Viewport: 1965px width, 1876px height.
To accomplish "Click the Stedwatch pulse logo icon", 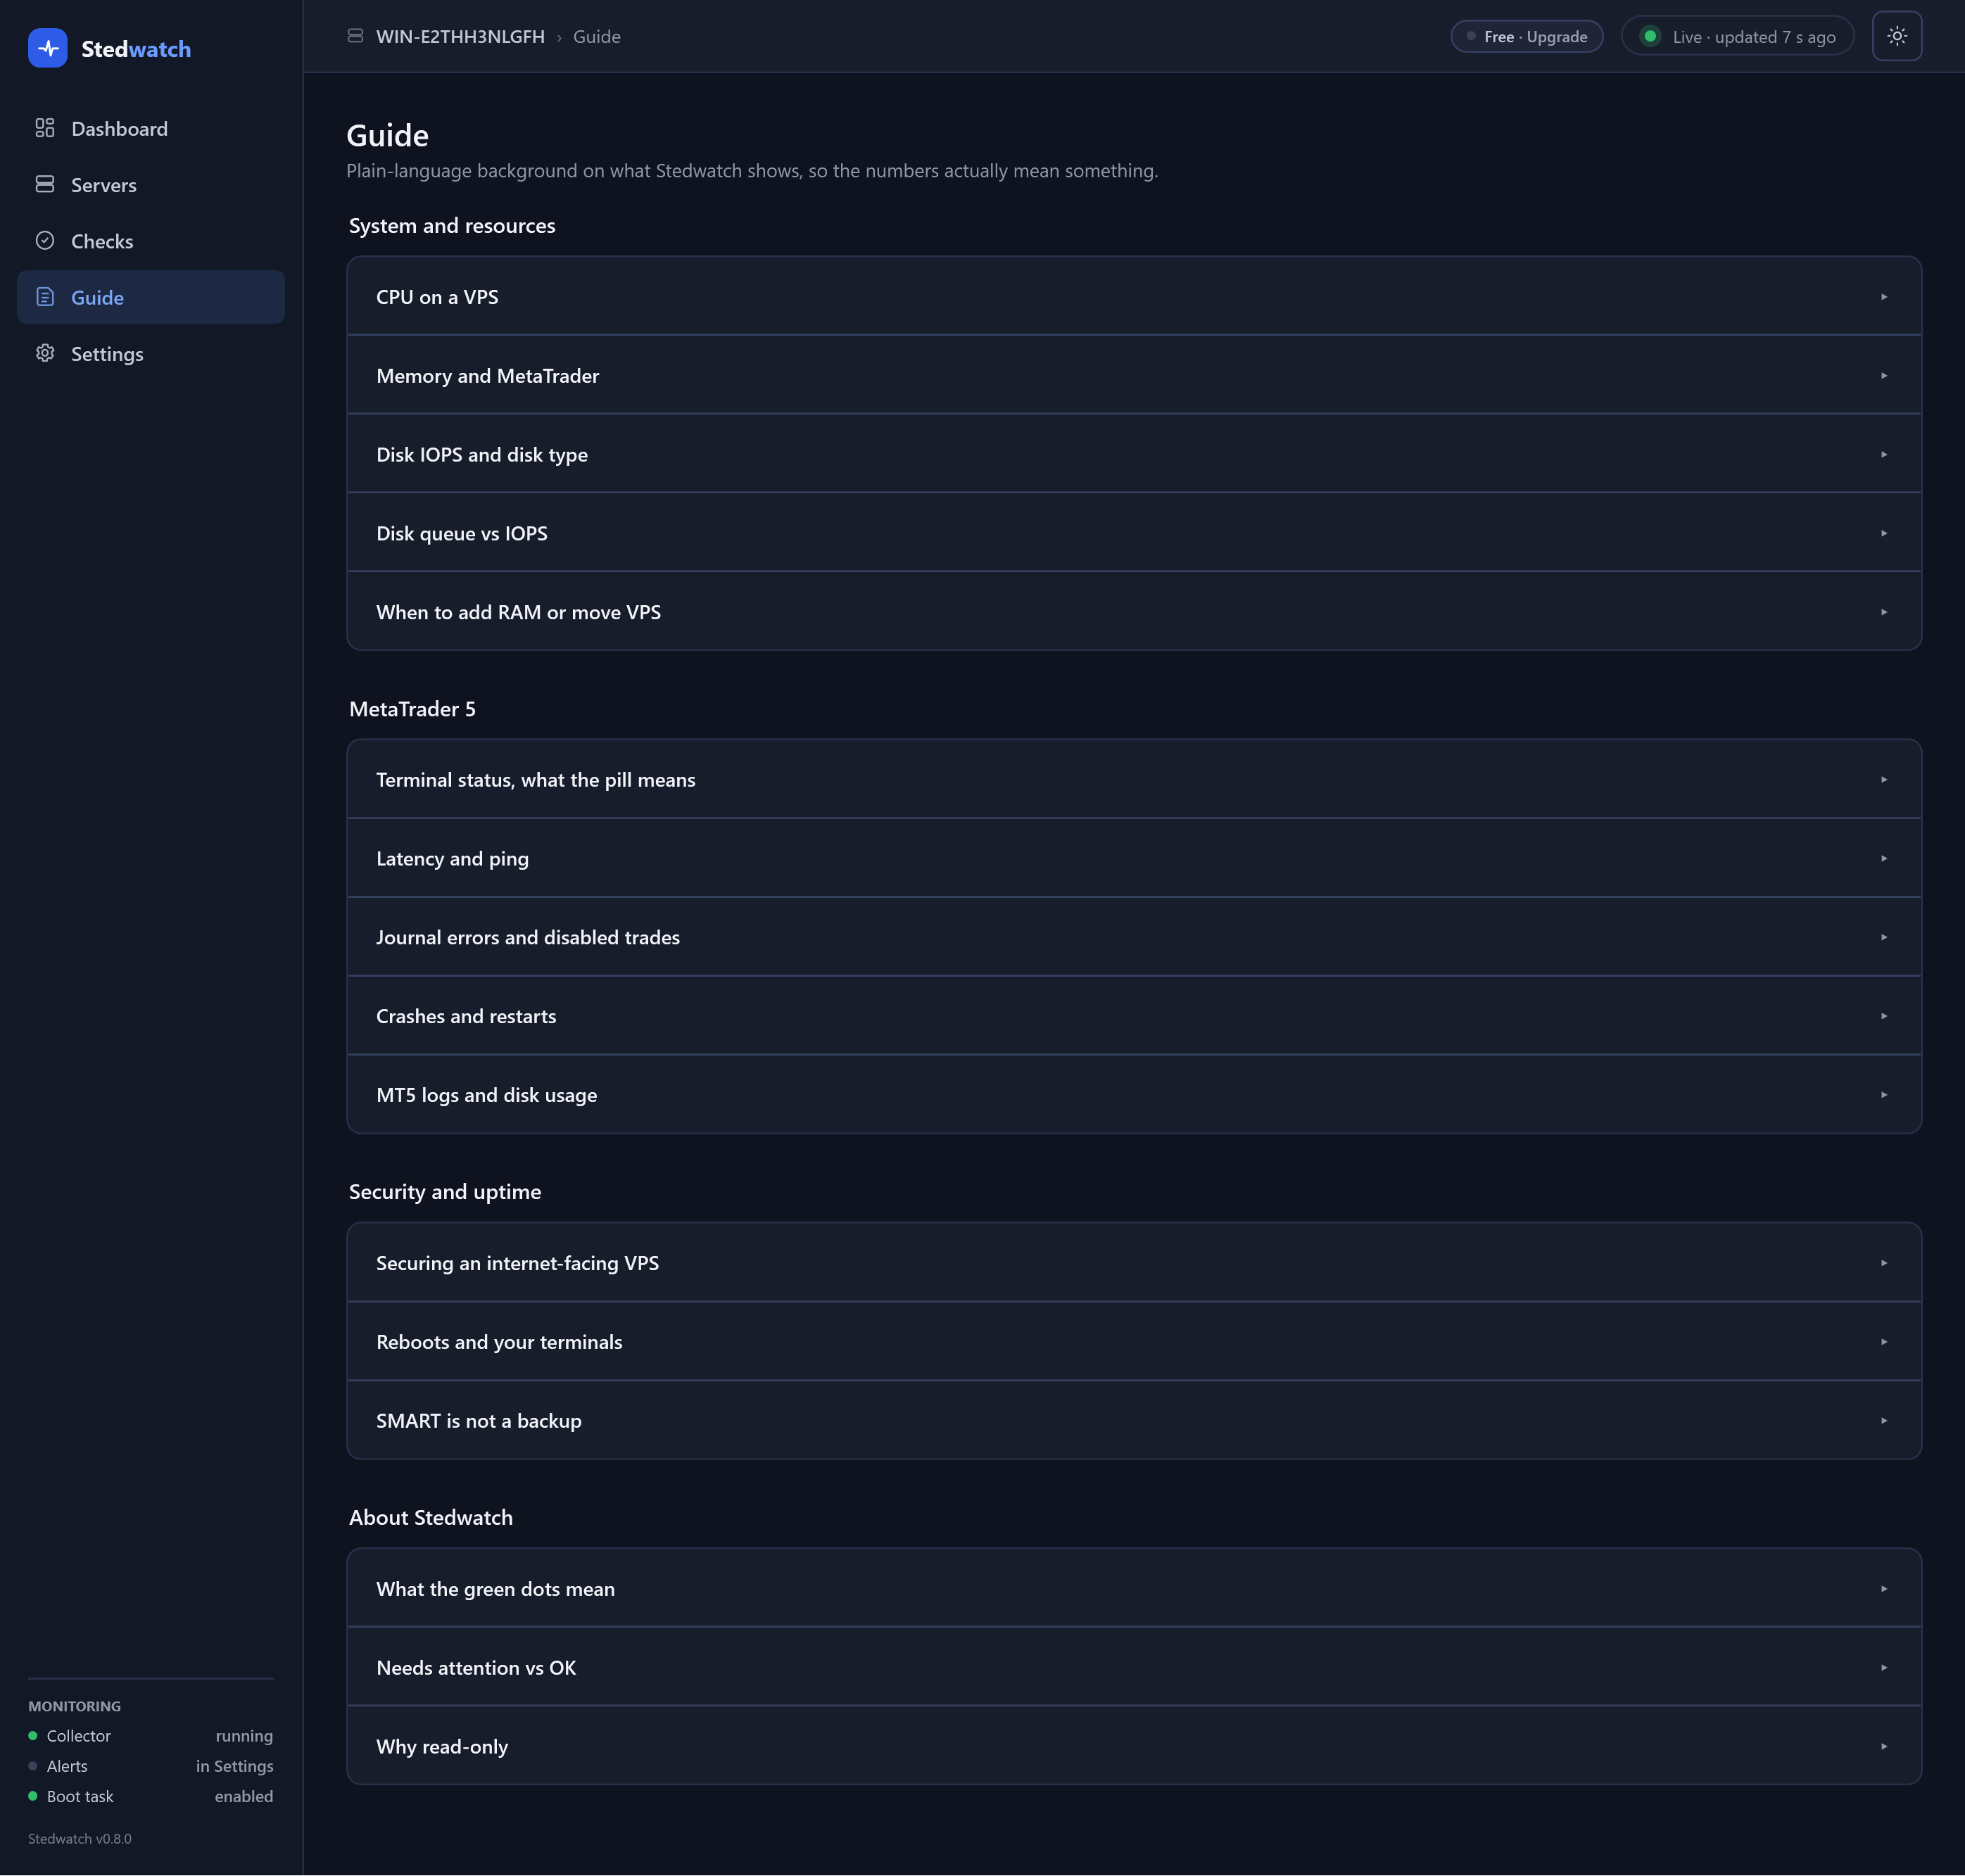I will tap(48, 48).
